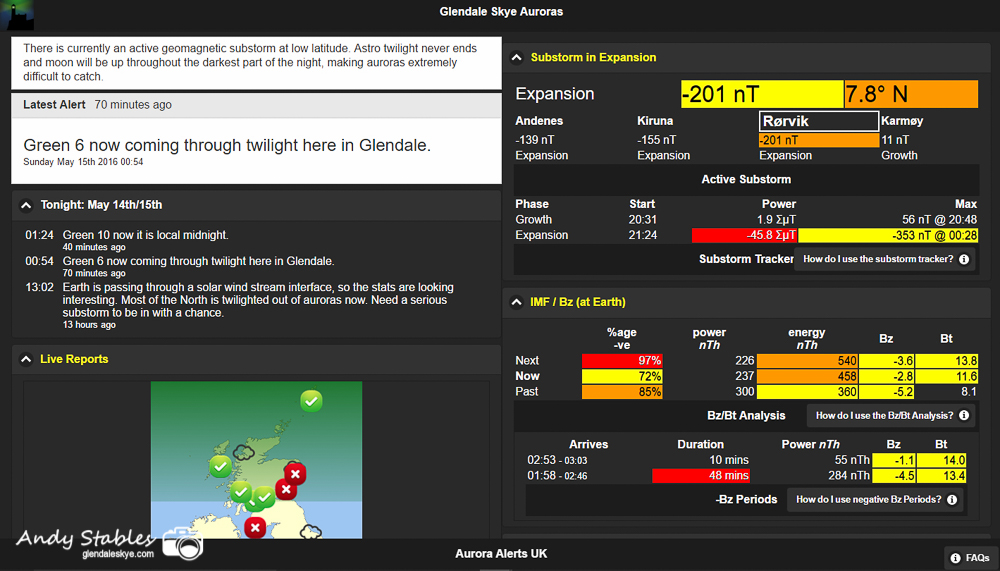Click the '1.9 ΣμT' growth power value
This screenshot has height=571, width=1000.
[776, 219]
